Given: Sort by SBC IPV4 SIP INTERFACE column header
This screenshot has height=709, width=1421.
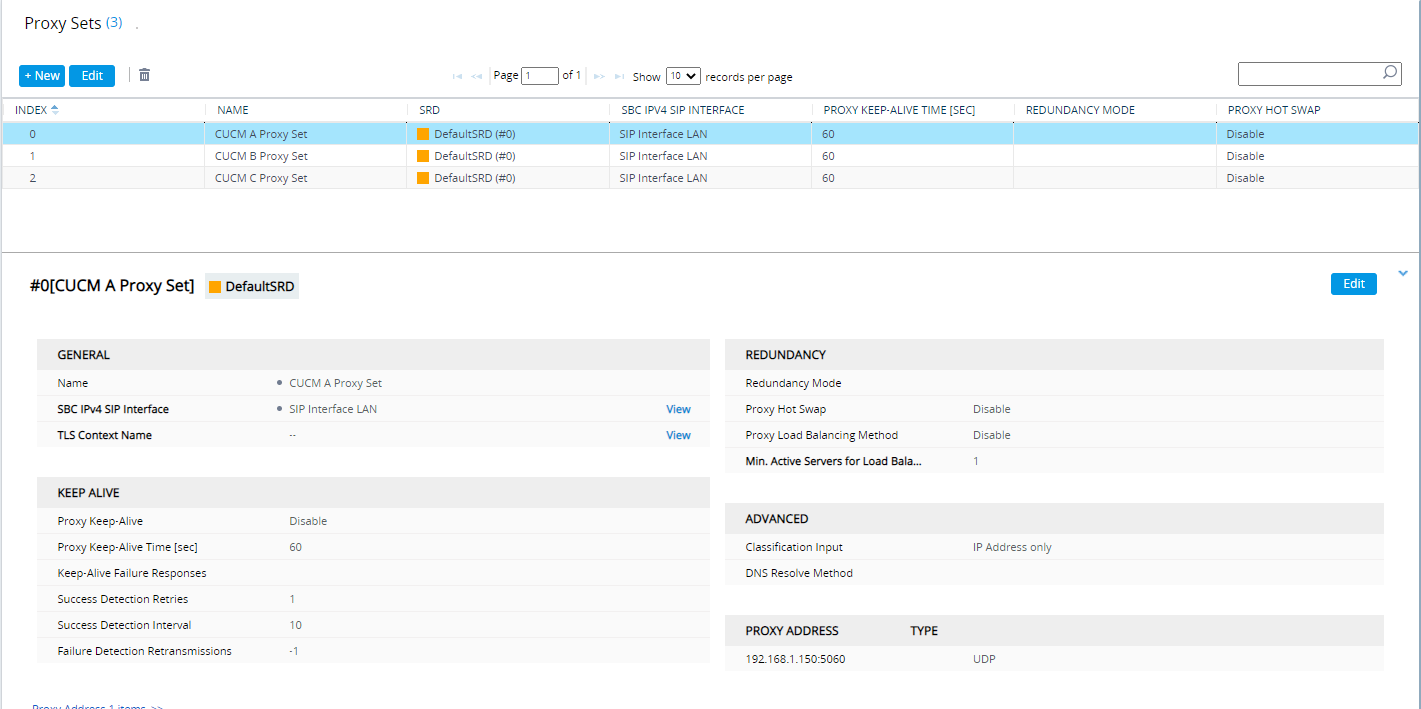Looking at the screenshot, I should (x=683, y=110).
